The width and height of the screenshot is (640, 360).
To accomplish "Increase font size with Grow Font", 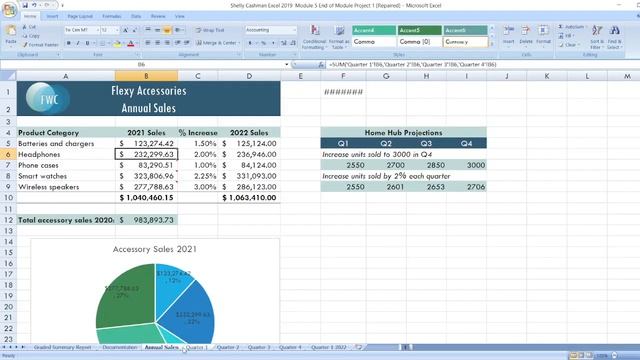I will pos(125,30).
